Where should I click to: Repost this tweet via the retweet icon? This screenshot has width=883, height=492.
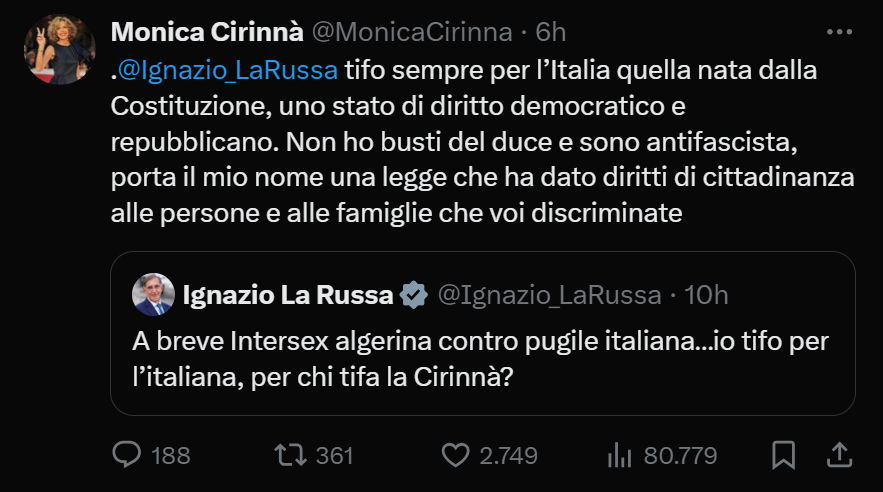tap(292, 456)
